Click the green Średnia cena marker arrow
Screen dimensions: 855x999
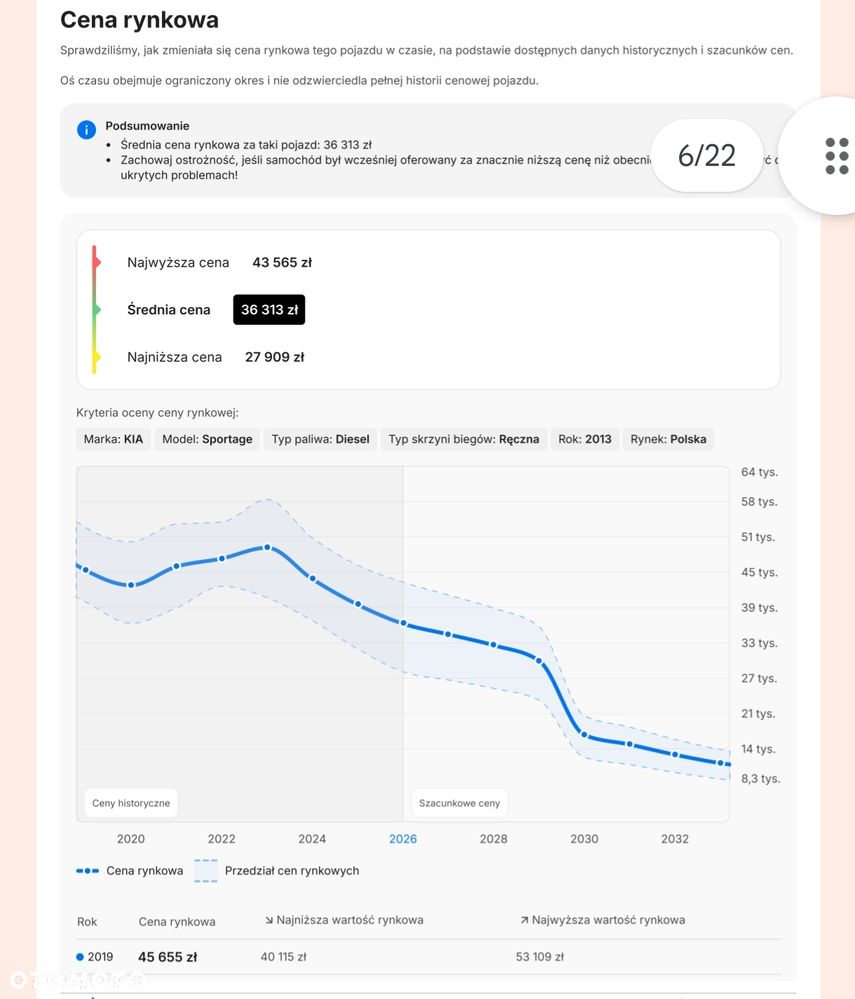pyautogui.click(x=96, y=310)
